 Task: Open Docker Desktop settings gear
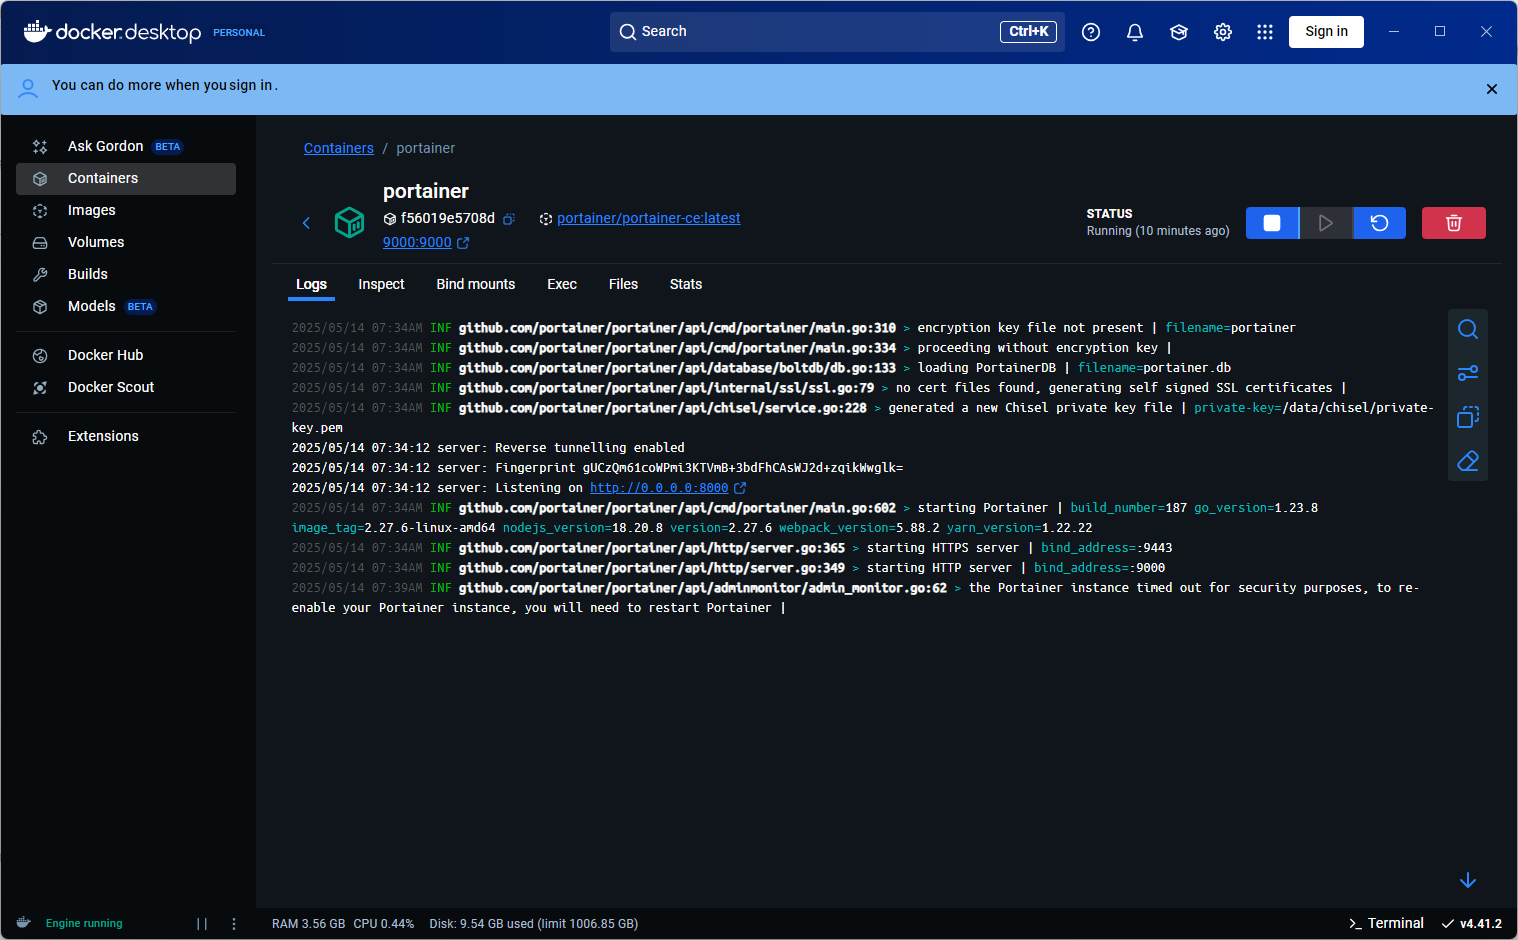point(1223,32)
